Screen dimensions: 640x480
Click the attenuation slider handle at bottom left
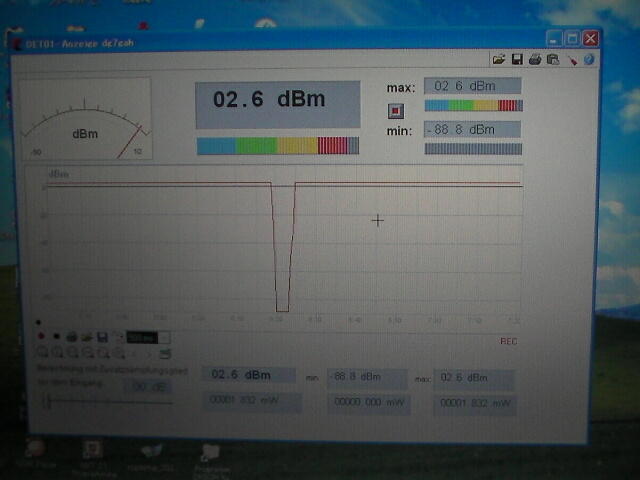44,401
